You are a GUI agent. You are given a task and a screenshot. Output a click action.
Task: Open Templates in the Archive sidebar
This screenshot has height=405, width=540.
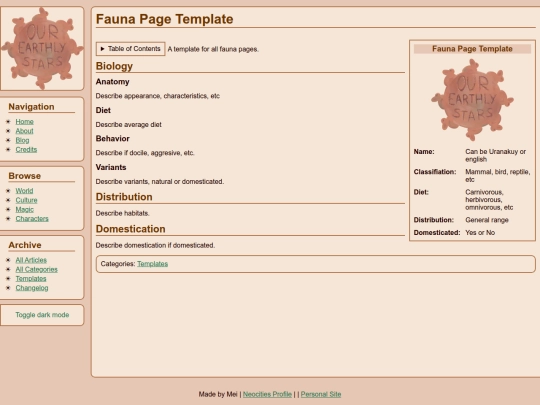point(31,279)
